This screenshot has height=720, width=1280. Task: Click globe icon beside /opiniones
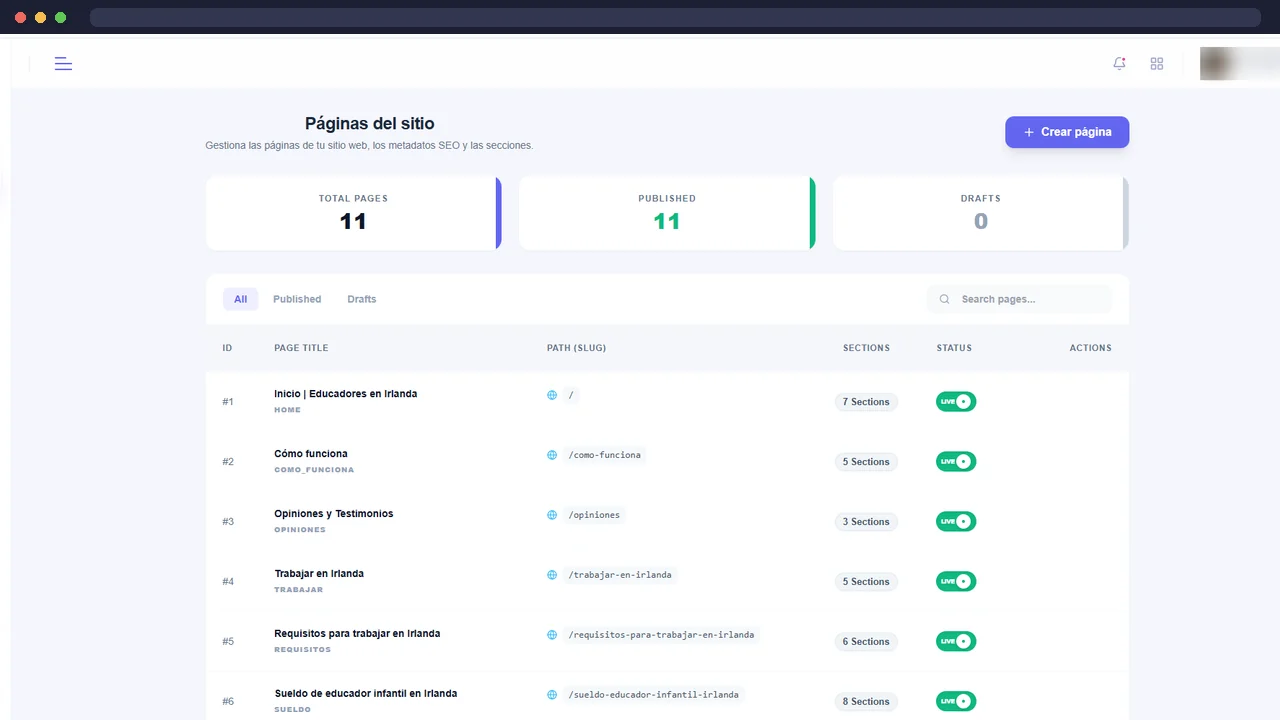coord(552,515)
